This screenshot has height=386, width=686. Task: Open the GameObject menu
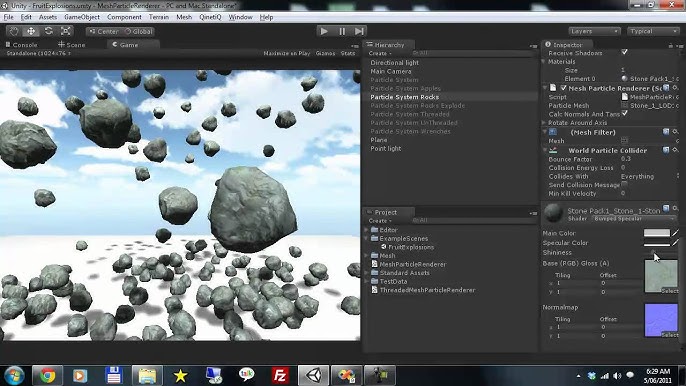[82, 17]
